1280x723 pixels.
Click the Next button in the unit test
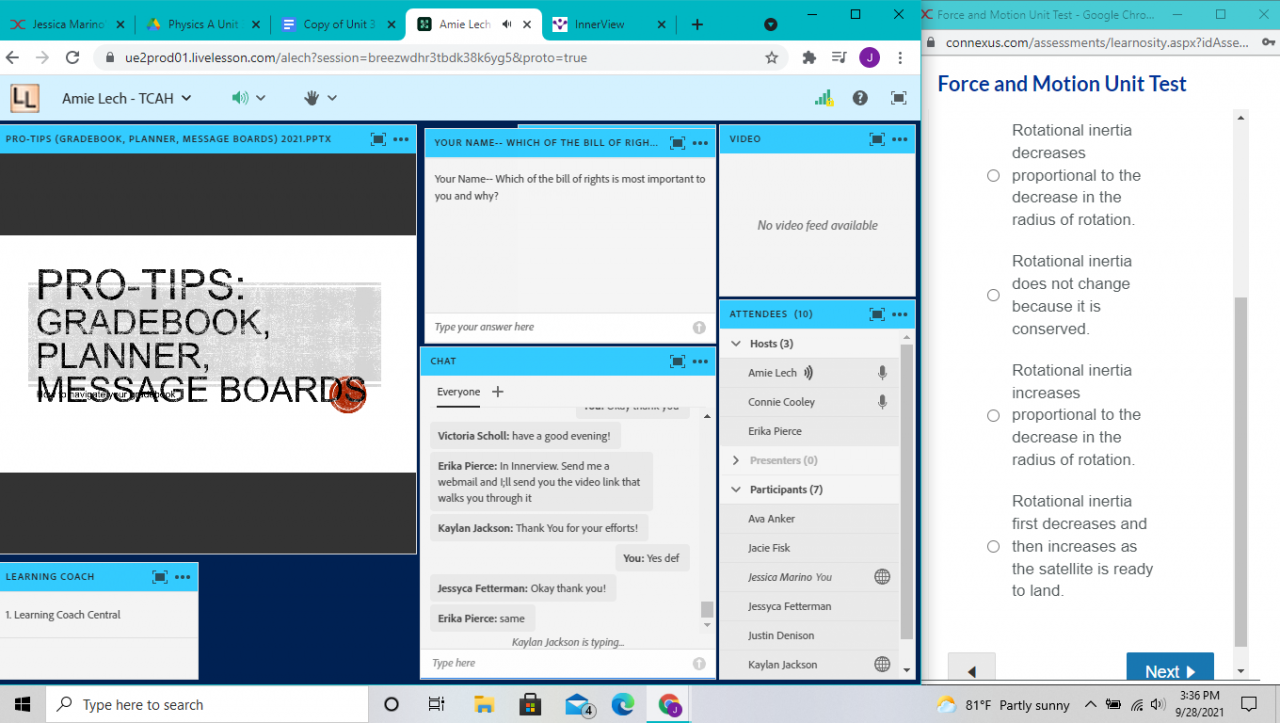1170,668
